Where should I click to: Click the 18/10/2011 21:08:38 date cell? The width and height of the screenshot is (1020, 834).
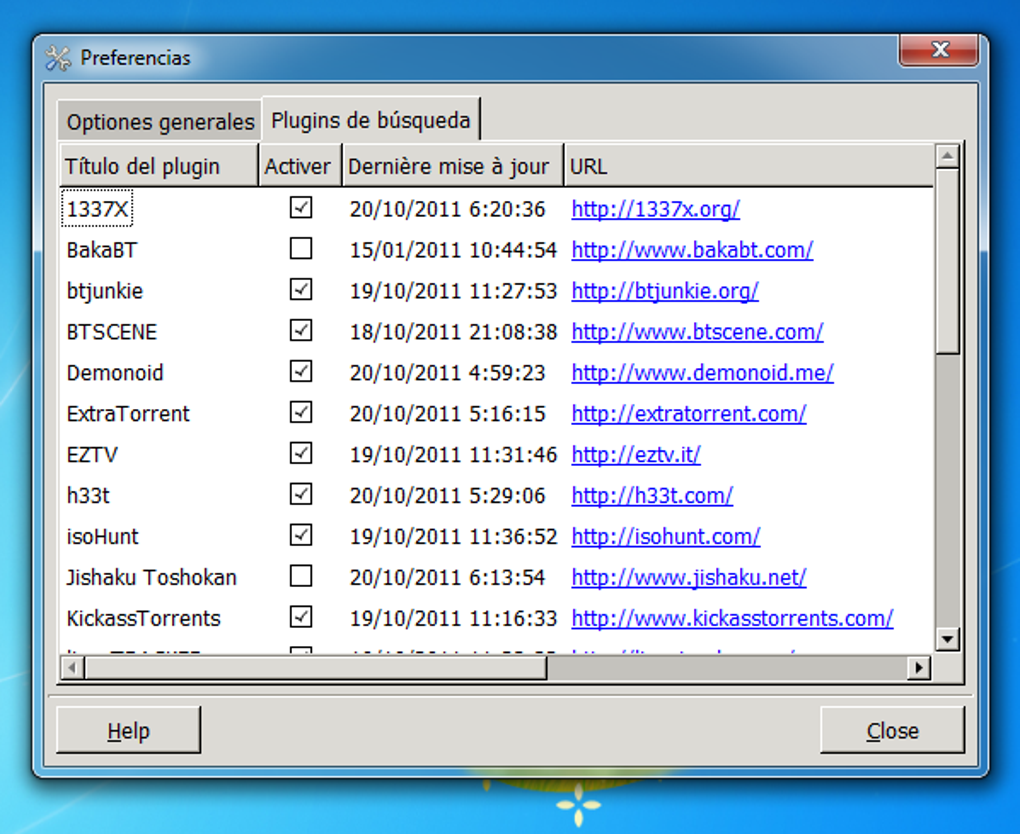(453, 332)
